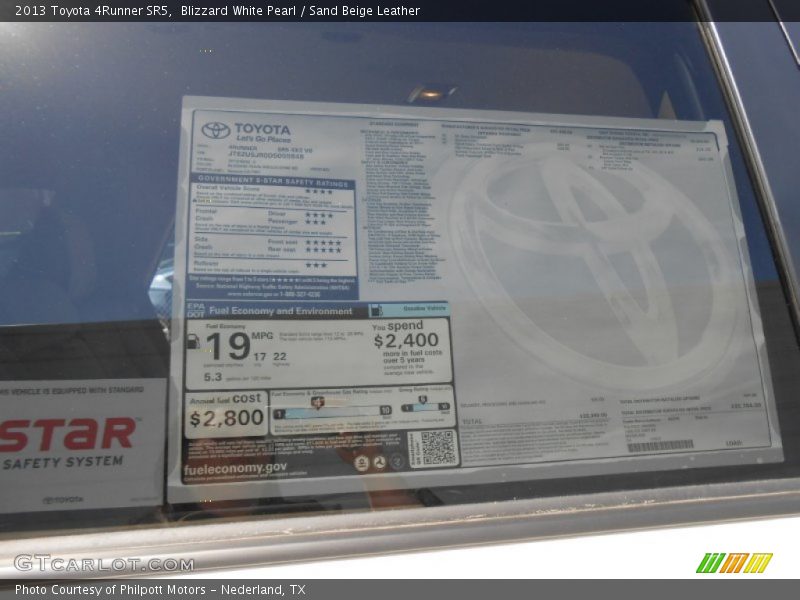The image size is (800, 600).
Task: Click the Toyota logo on the window sticker
Action: click(x=214, y=130)
